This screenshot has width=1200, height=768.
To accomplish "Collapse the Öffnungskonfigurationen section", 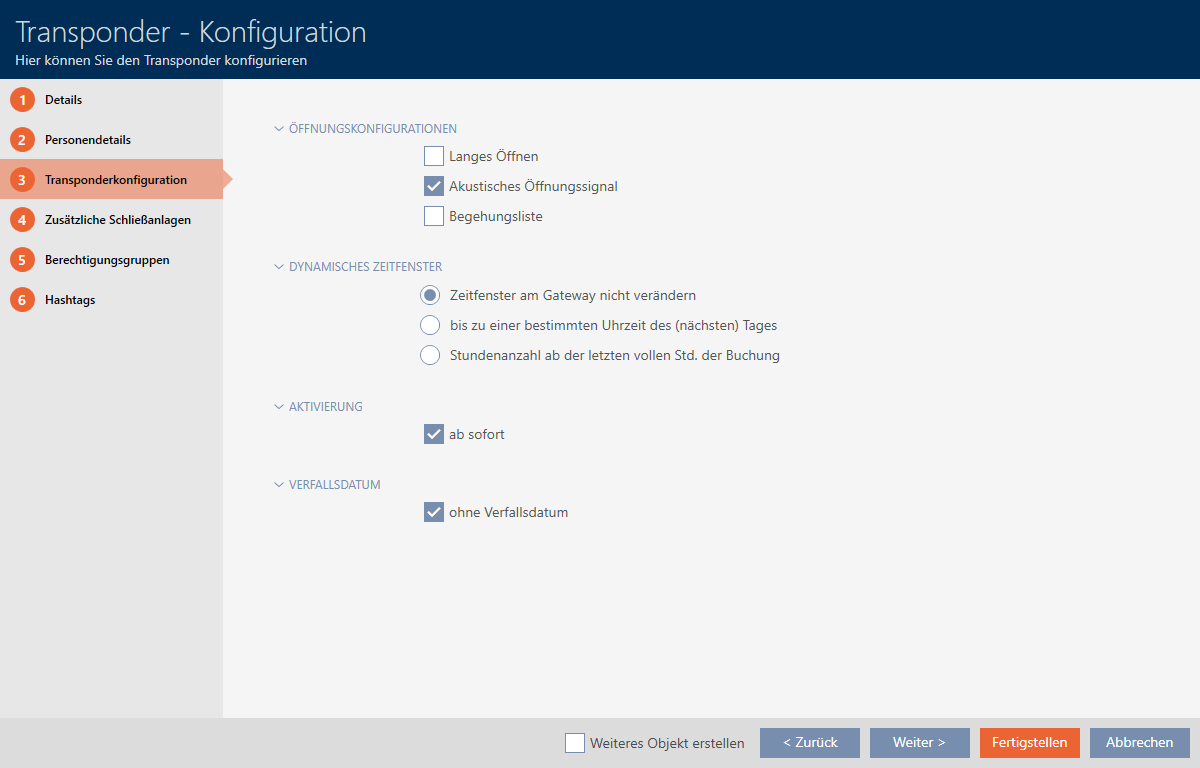I will [279, 129].
